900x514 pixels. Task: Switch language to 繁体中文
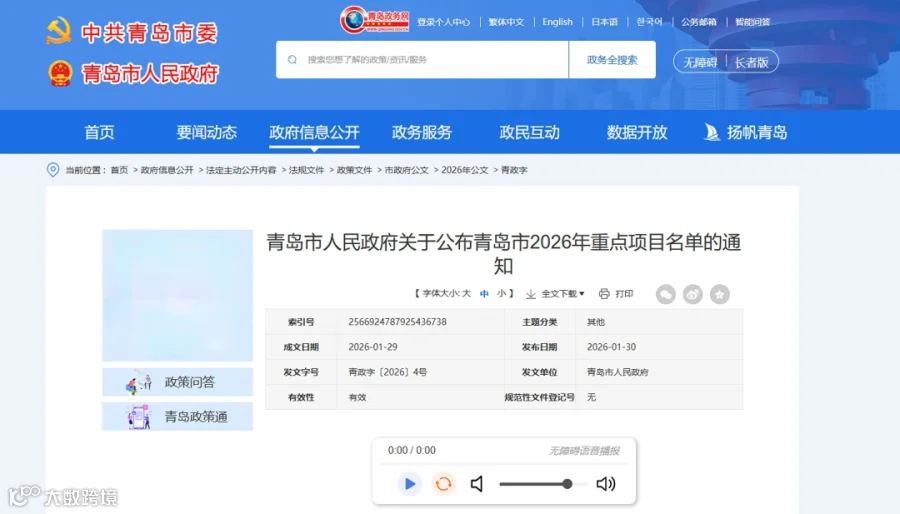[x=506, y=22]
